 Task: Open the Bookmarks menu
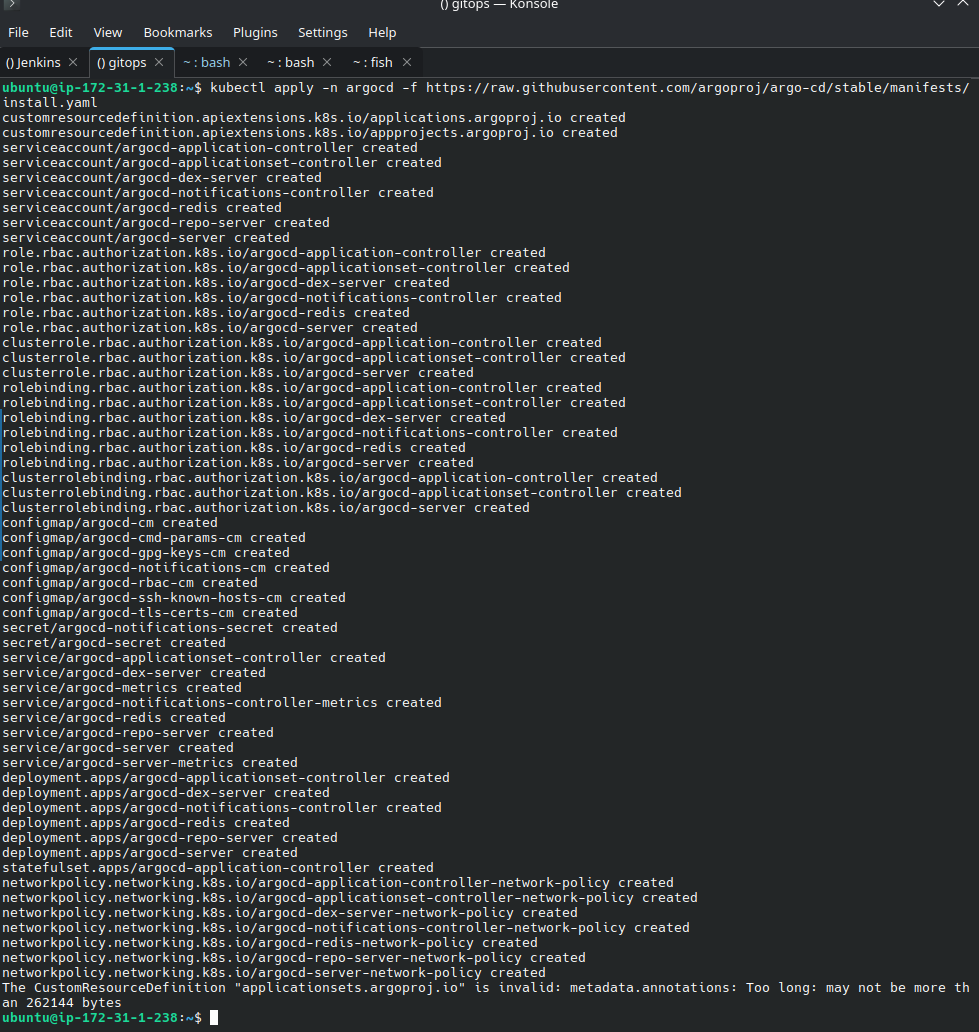click(x=178, y=32)
